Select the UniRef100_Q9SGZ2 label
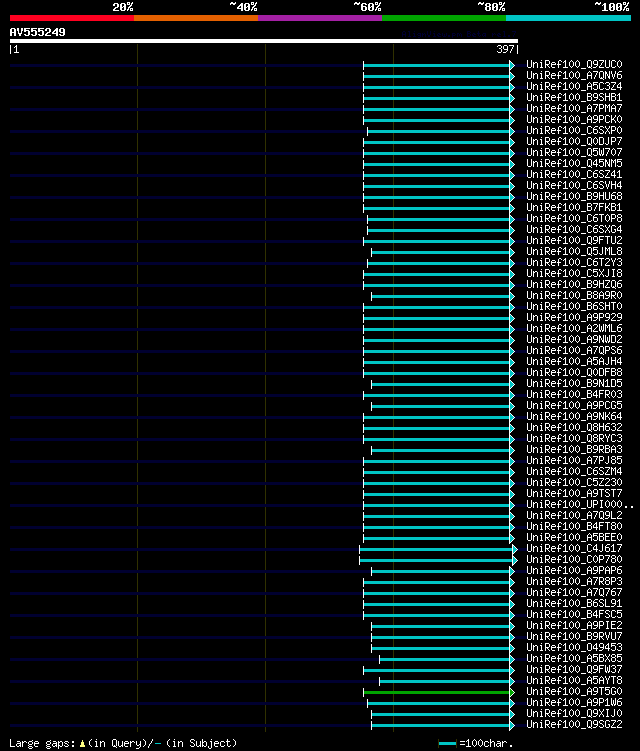 574,725
